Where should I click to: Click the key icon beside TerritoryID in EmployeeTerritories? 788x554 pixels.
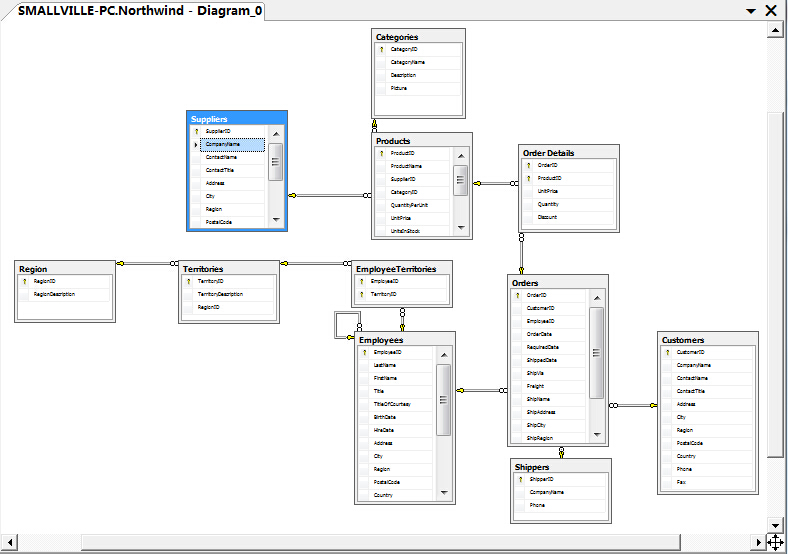[x=361, y=295]
